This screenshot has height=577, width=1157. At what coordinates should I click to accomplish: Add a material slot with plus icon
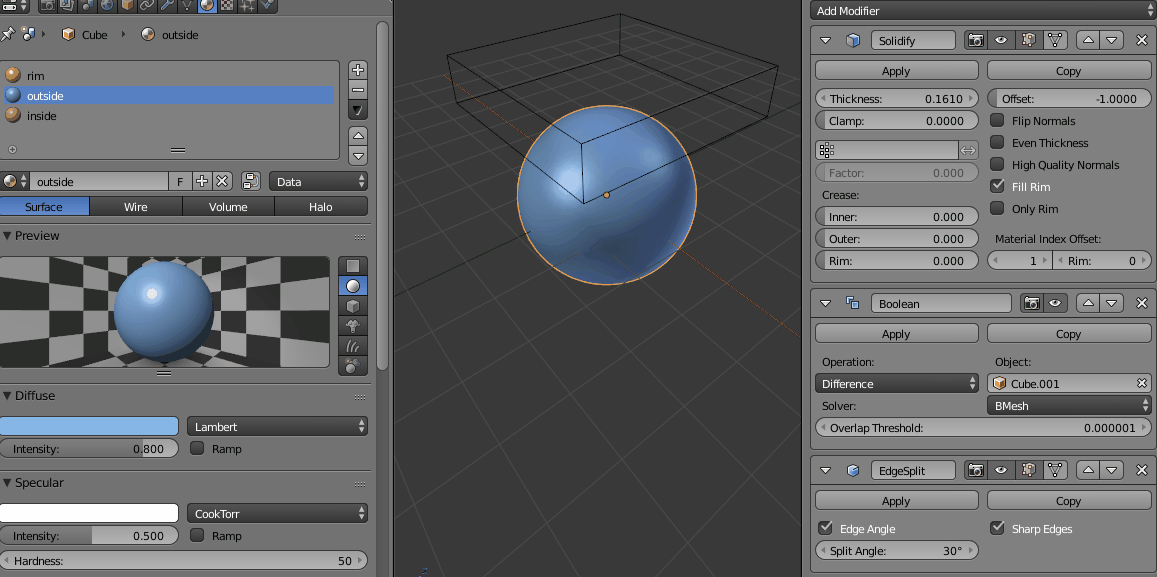pos(358,70)
